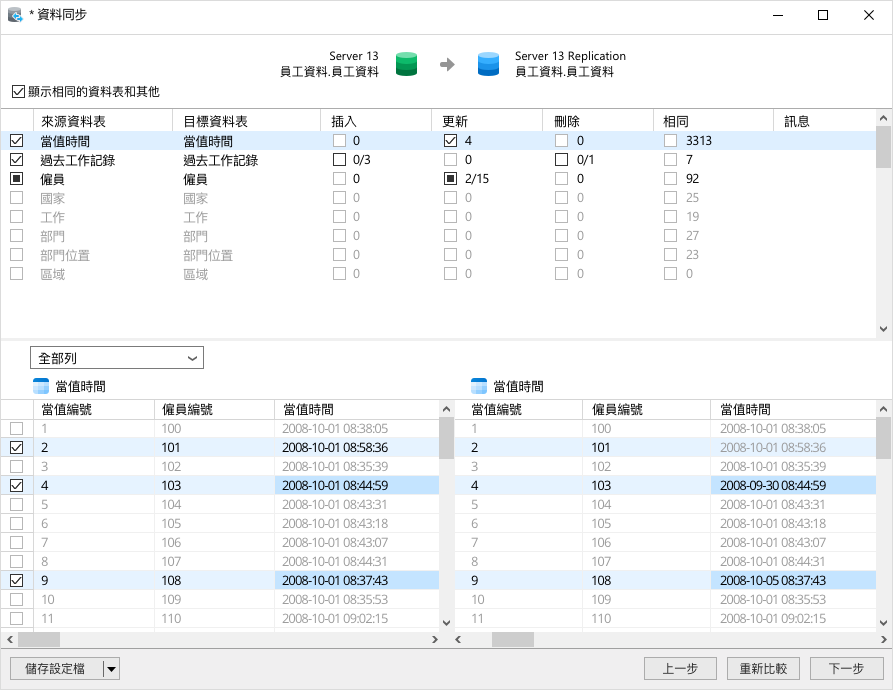Open the 儲存設定檔 dropdown arrow
The image size is (893, 690).
112,669
